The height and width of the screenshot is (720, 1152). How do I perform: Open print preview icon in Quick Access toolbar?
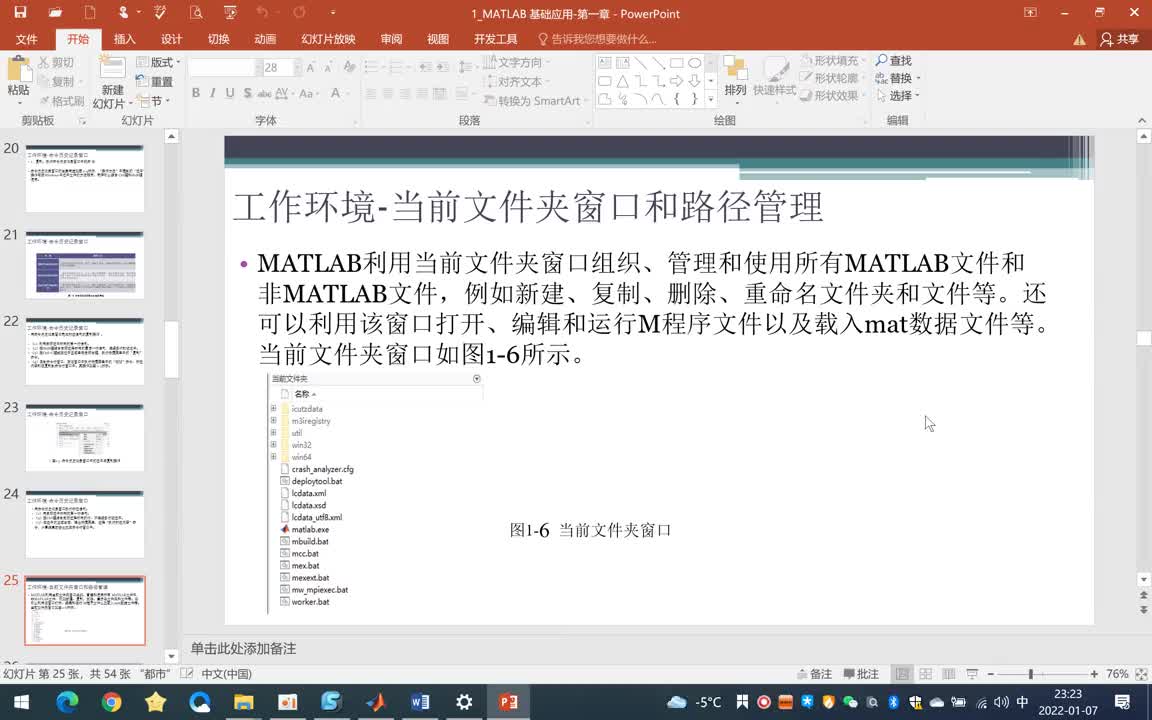pos(195,12)
